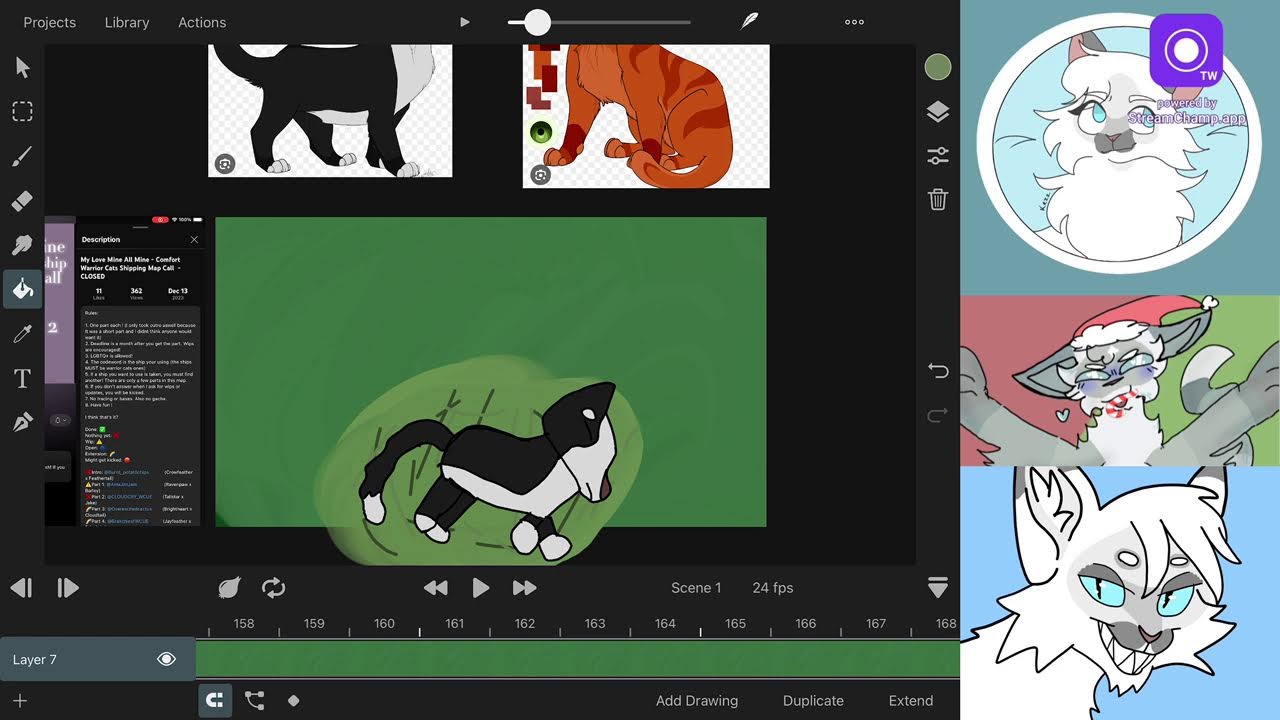Image resolution: width=1280 pixels, height=720 pixels.
Task: Click the Duplicate button
Action: (x=813, y=701)
